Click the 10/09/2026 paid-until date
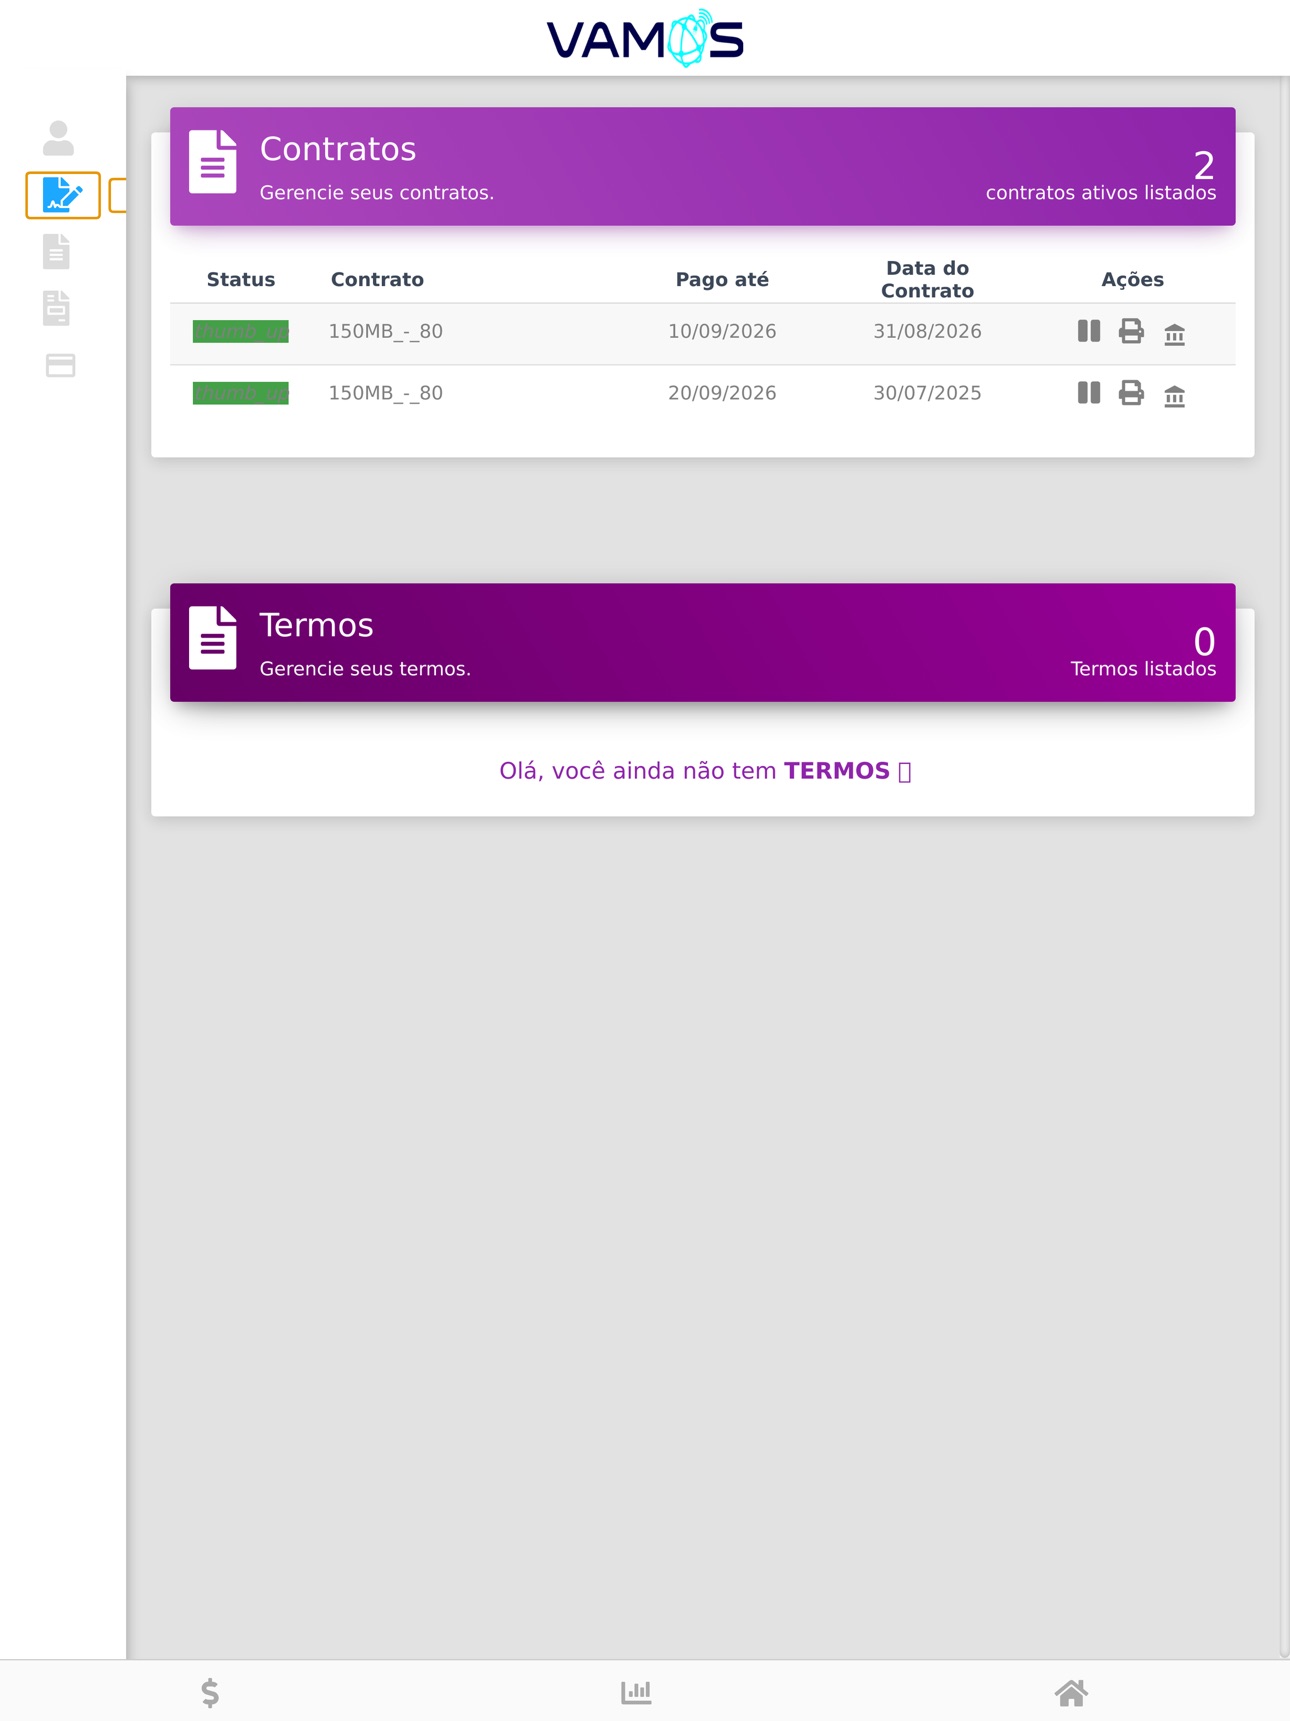The image size is (1290, 1721). click(x=722, y=331)
